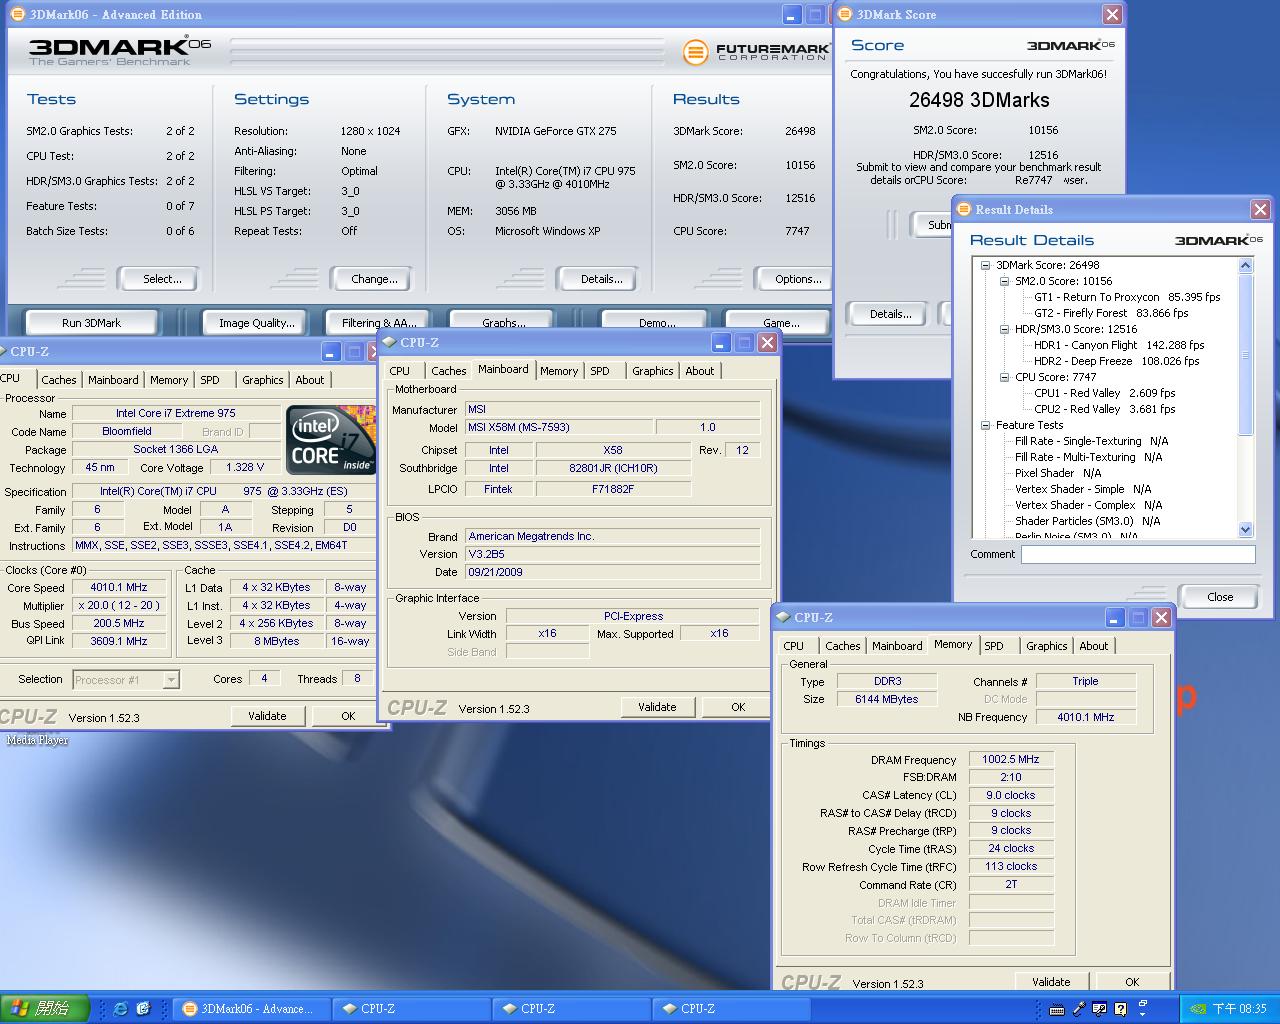This screenshot has height=1024, width=1280.
Task: Open the Caches tab in the Mainboard CPU-Z window
Action: coord(448,370)
